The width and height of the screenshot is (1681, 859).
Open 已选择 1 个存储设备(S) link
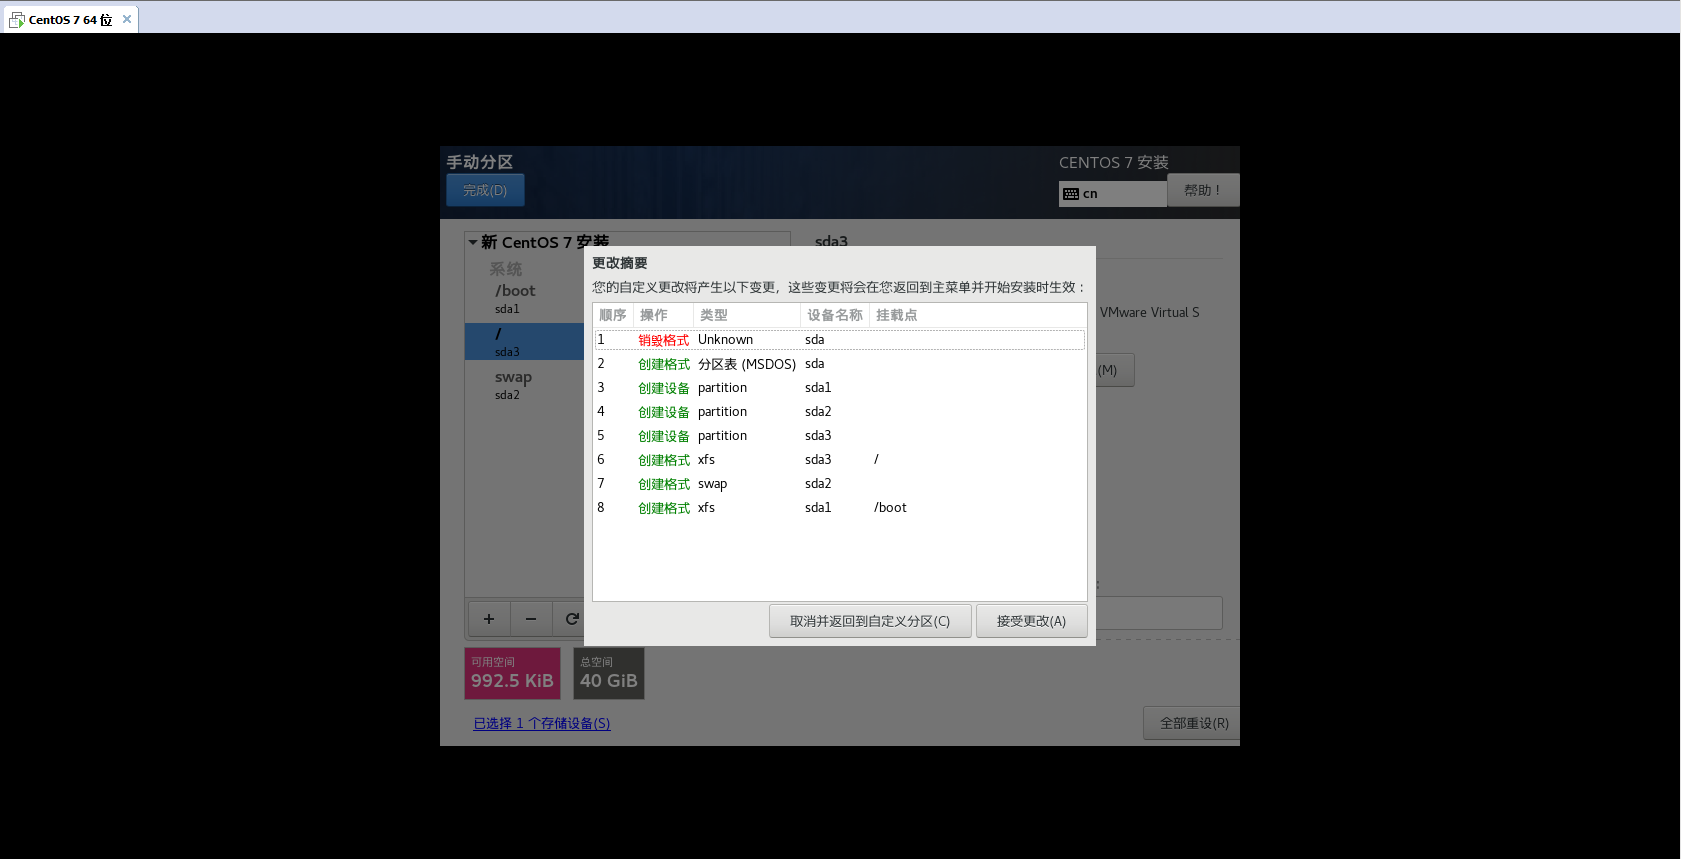coord(542,723)
